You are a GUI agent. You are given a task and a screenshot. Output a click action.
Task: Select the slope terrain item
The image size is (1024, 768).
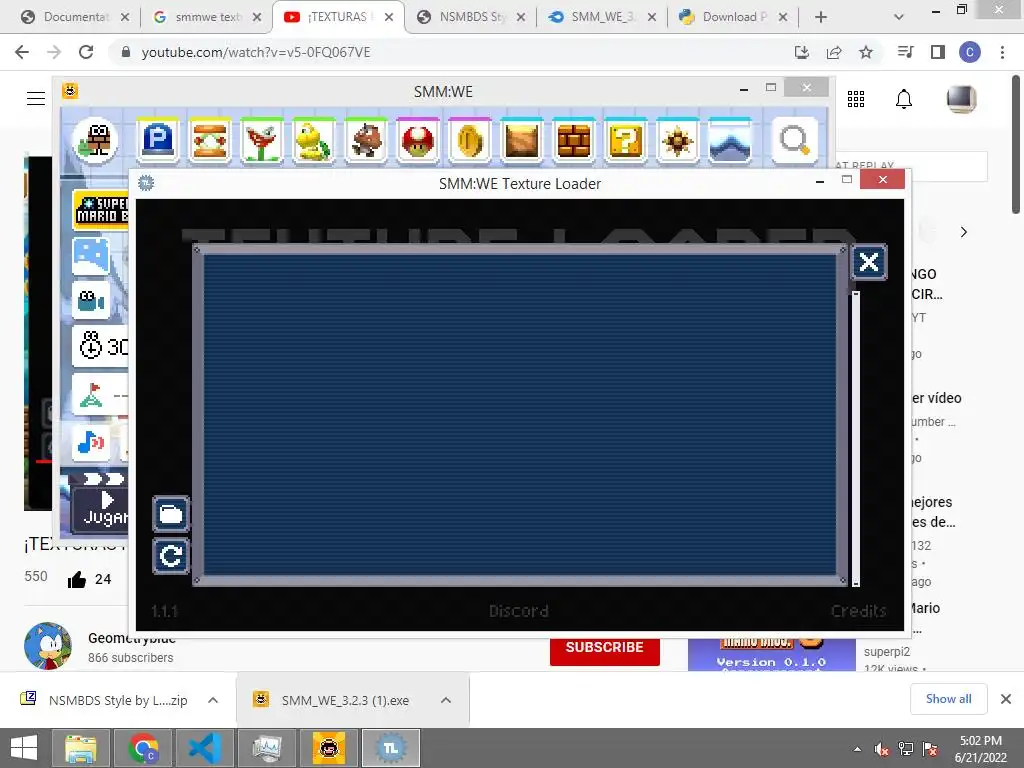coord(729,140)
